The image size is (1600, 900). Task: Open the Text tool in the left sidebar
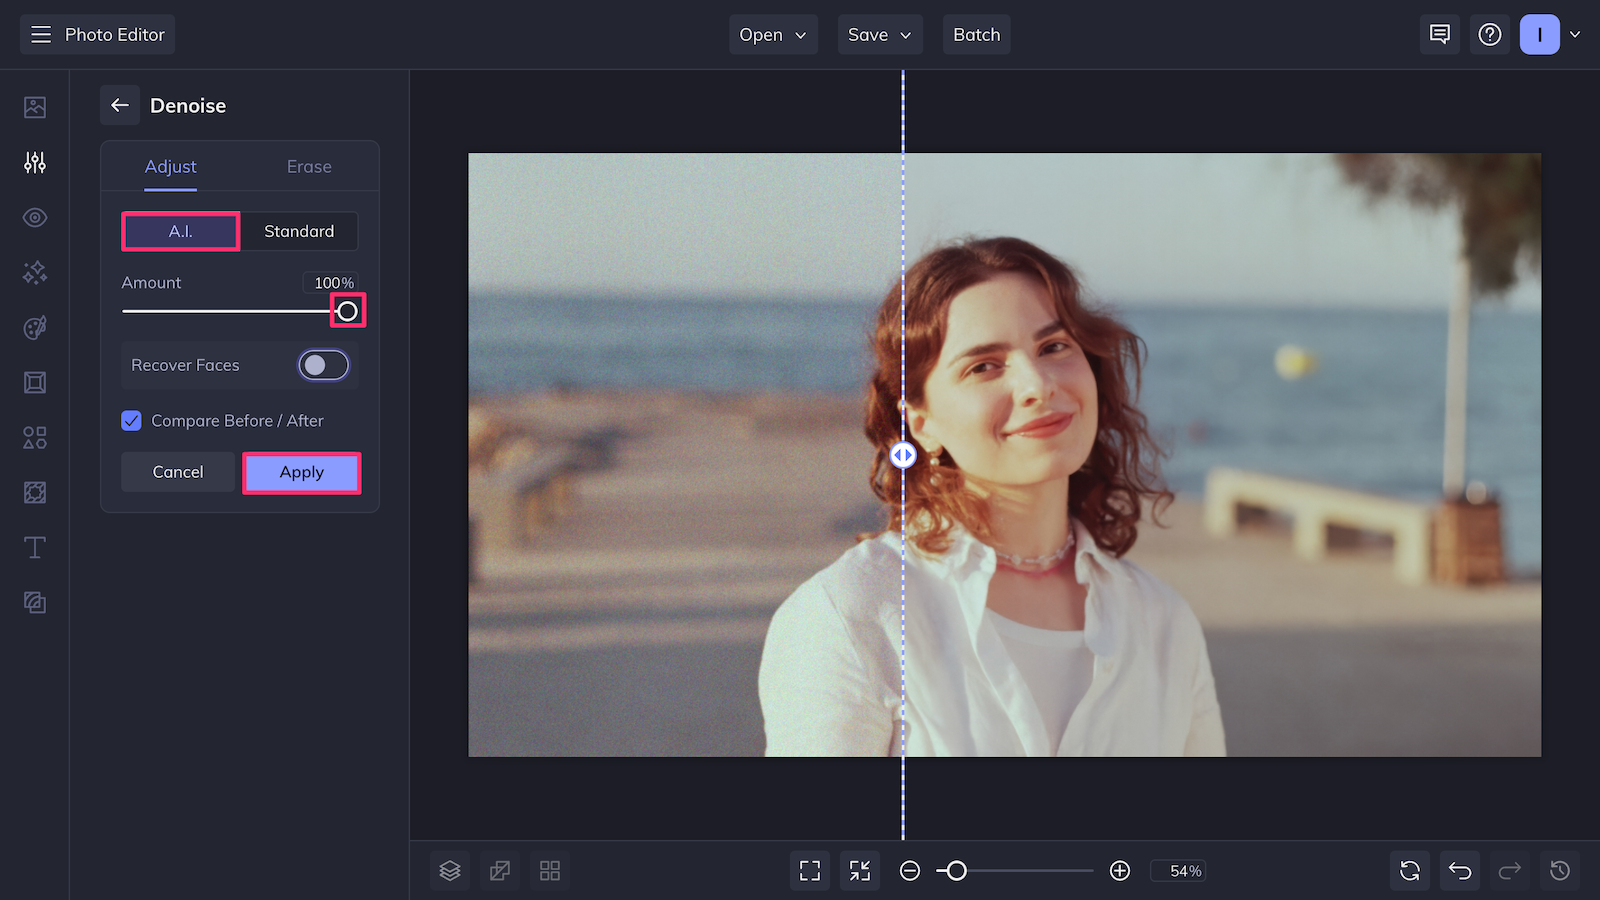tap(34, 547)
